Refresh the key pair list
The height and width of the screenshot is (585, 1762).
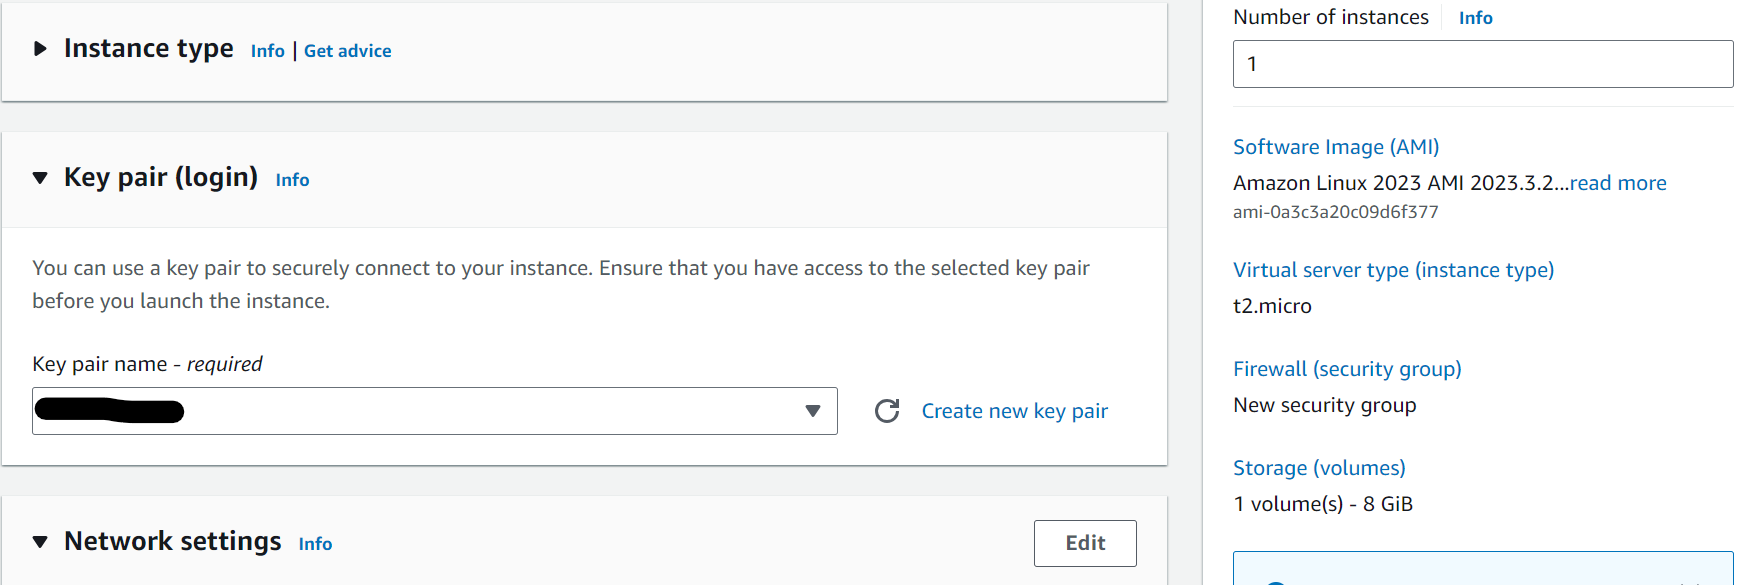[887, 411]
